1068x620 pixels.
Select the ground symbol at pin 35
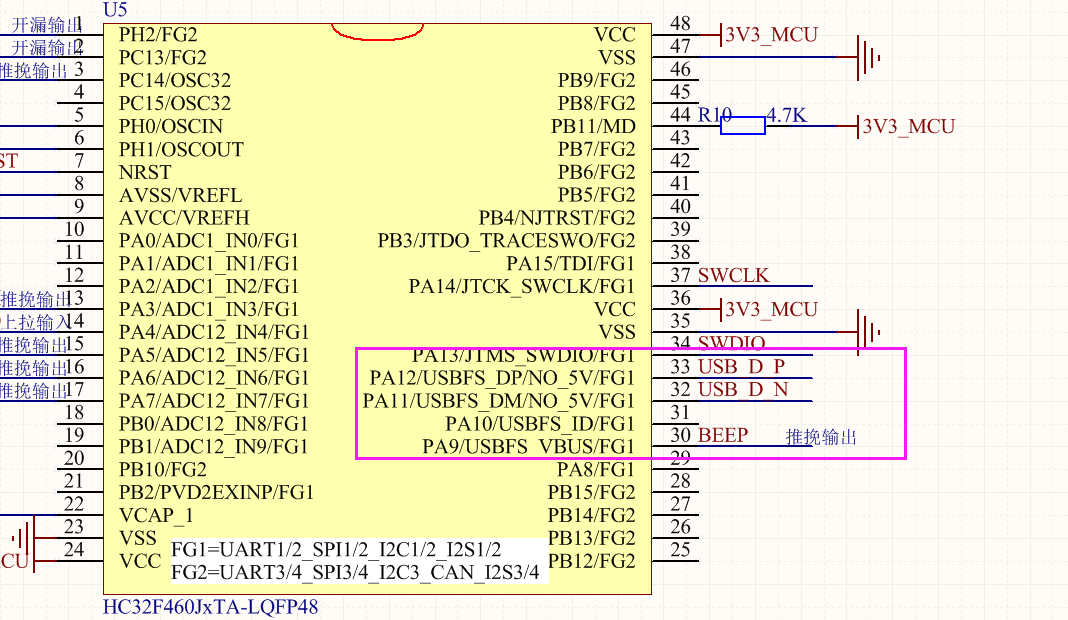tap(868, 332)
